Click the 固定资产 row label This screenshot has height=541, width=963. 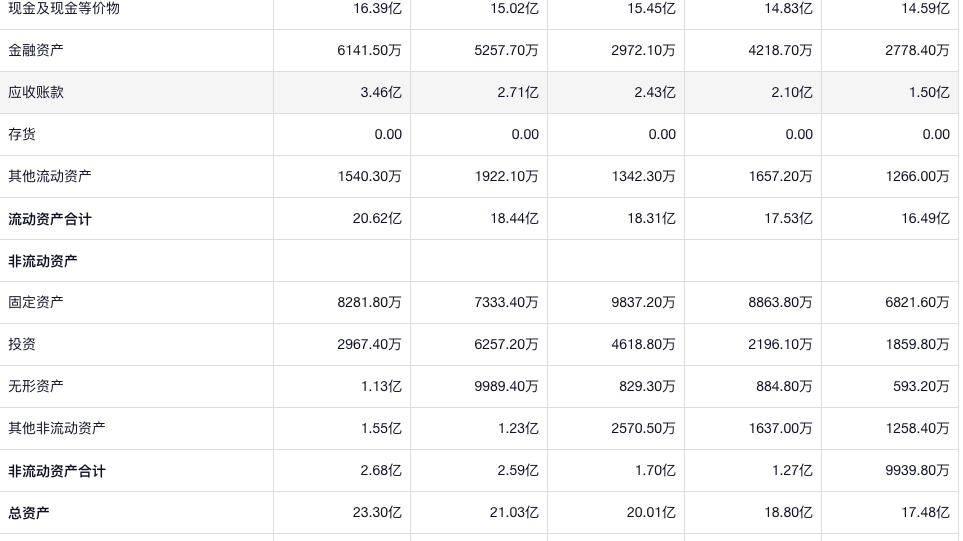click(x=36, y=302)
